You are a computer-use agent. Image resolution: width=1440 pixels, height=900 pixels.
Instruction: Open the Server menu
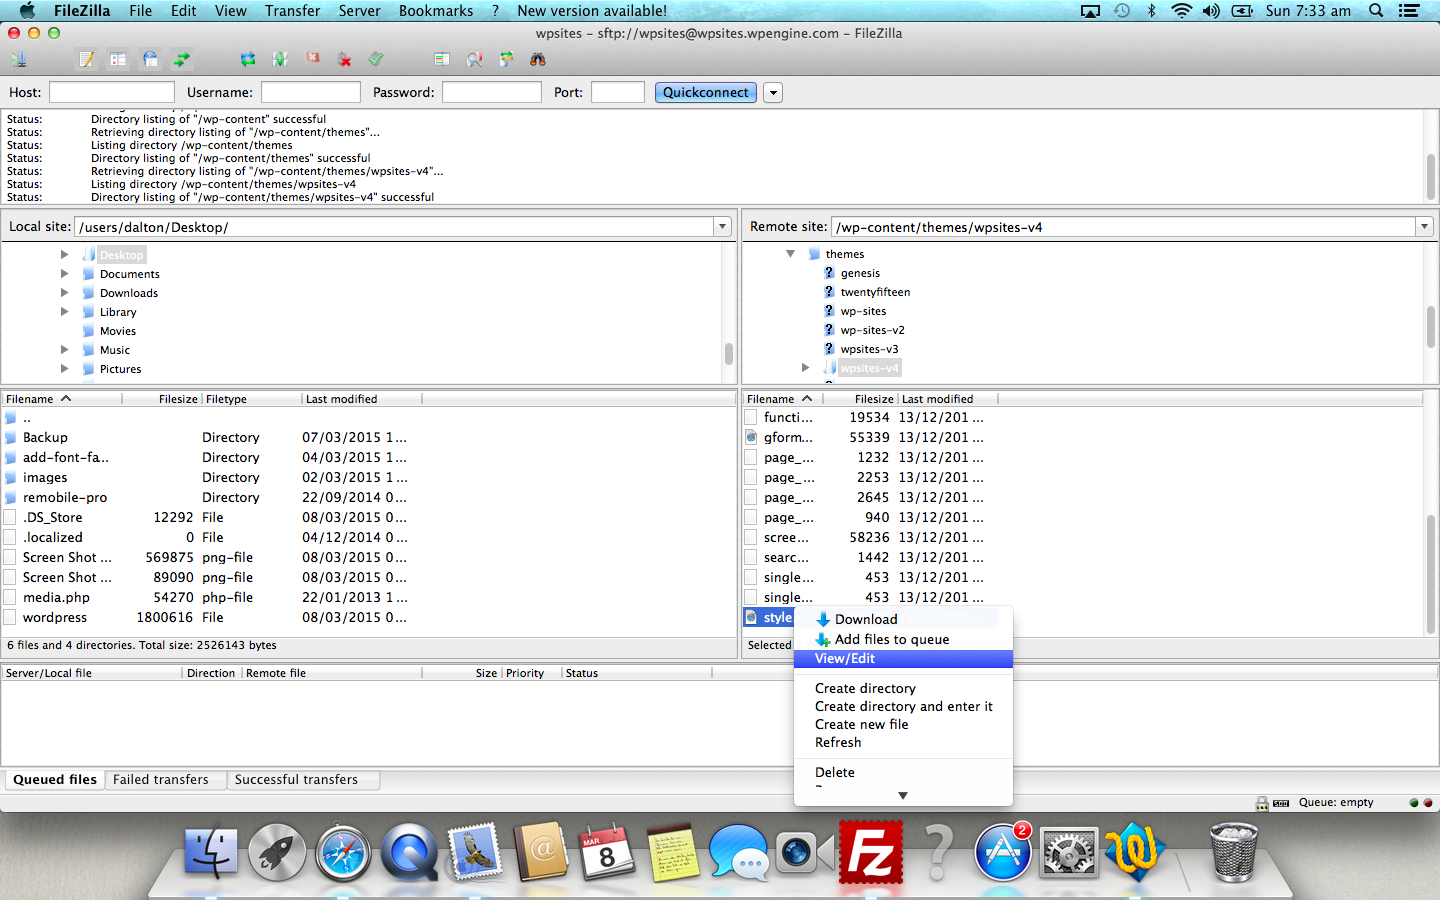tap(359, 11)
